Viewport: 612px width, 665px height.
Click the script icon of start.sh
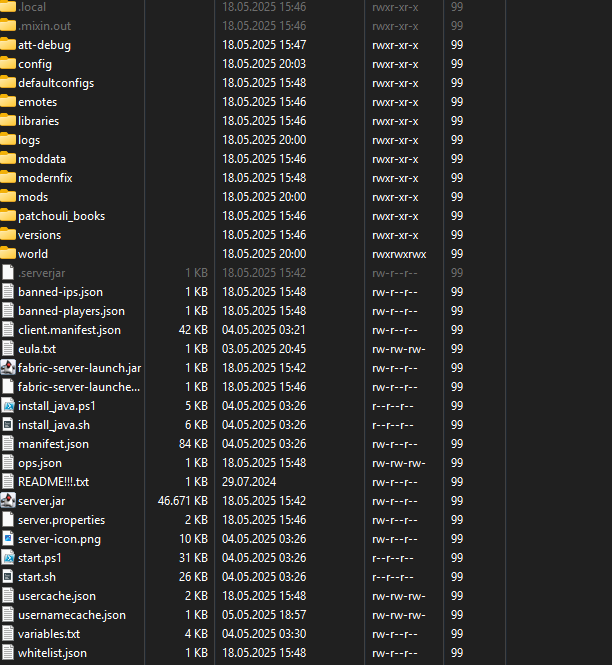8,577
